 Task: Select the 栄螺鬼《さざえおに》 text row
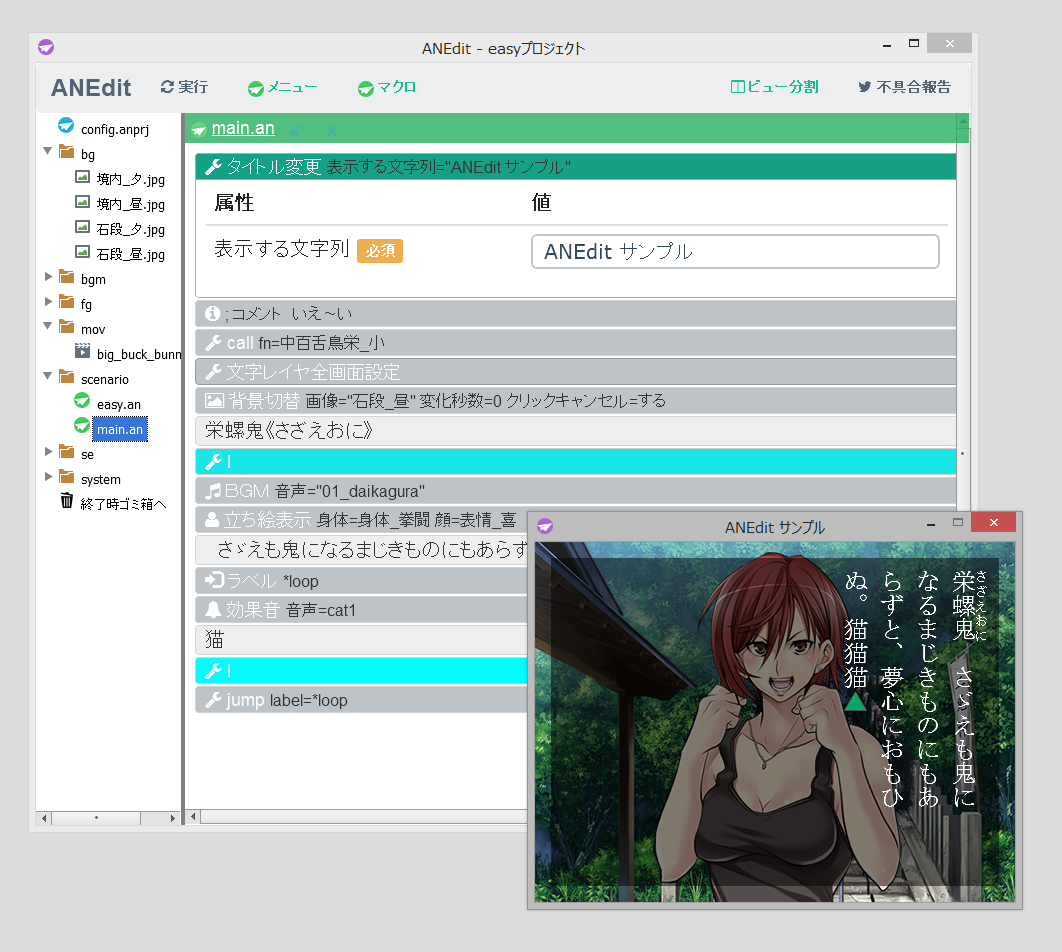tap(576, 431)
